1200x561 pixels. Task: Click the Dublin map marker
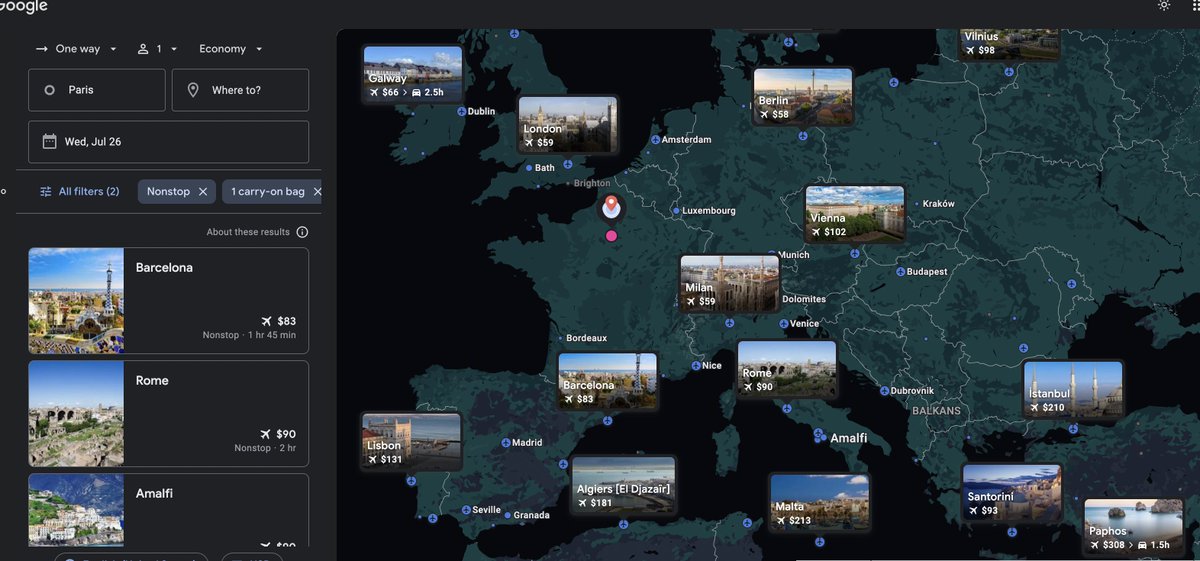coord(462,112)
